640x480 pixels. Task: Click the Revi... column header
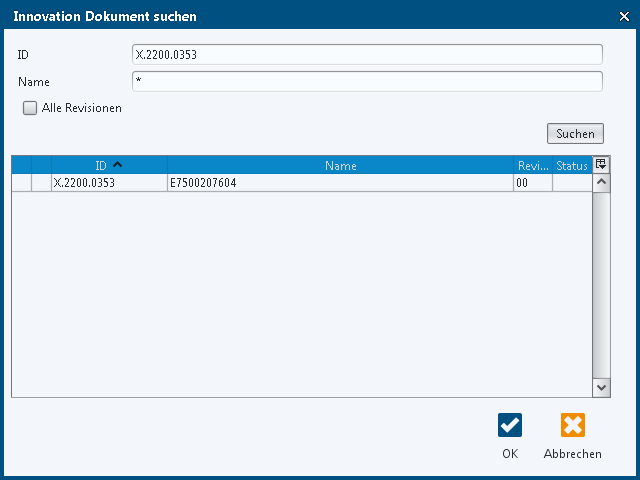(533, 166)
